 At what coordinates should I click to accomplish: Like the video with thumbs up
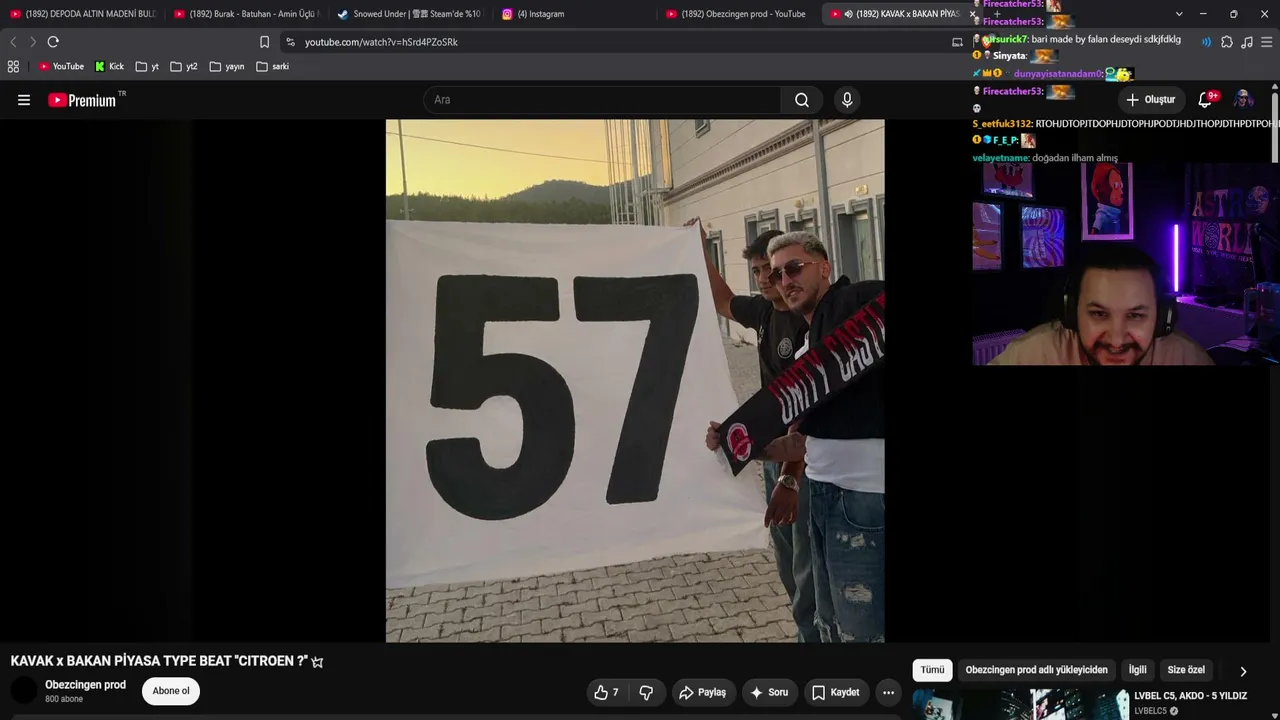(606, 692)
